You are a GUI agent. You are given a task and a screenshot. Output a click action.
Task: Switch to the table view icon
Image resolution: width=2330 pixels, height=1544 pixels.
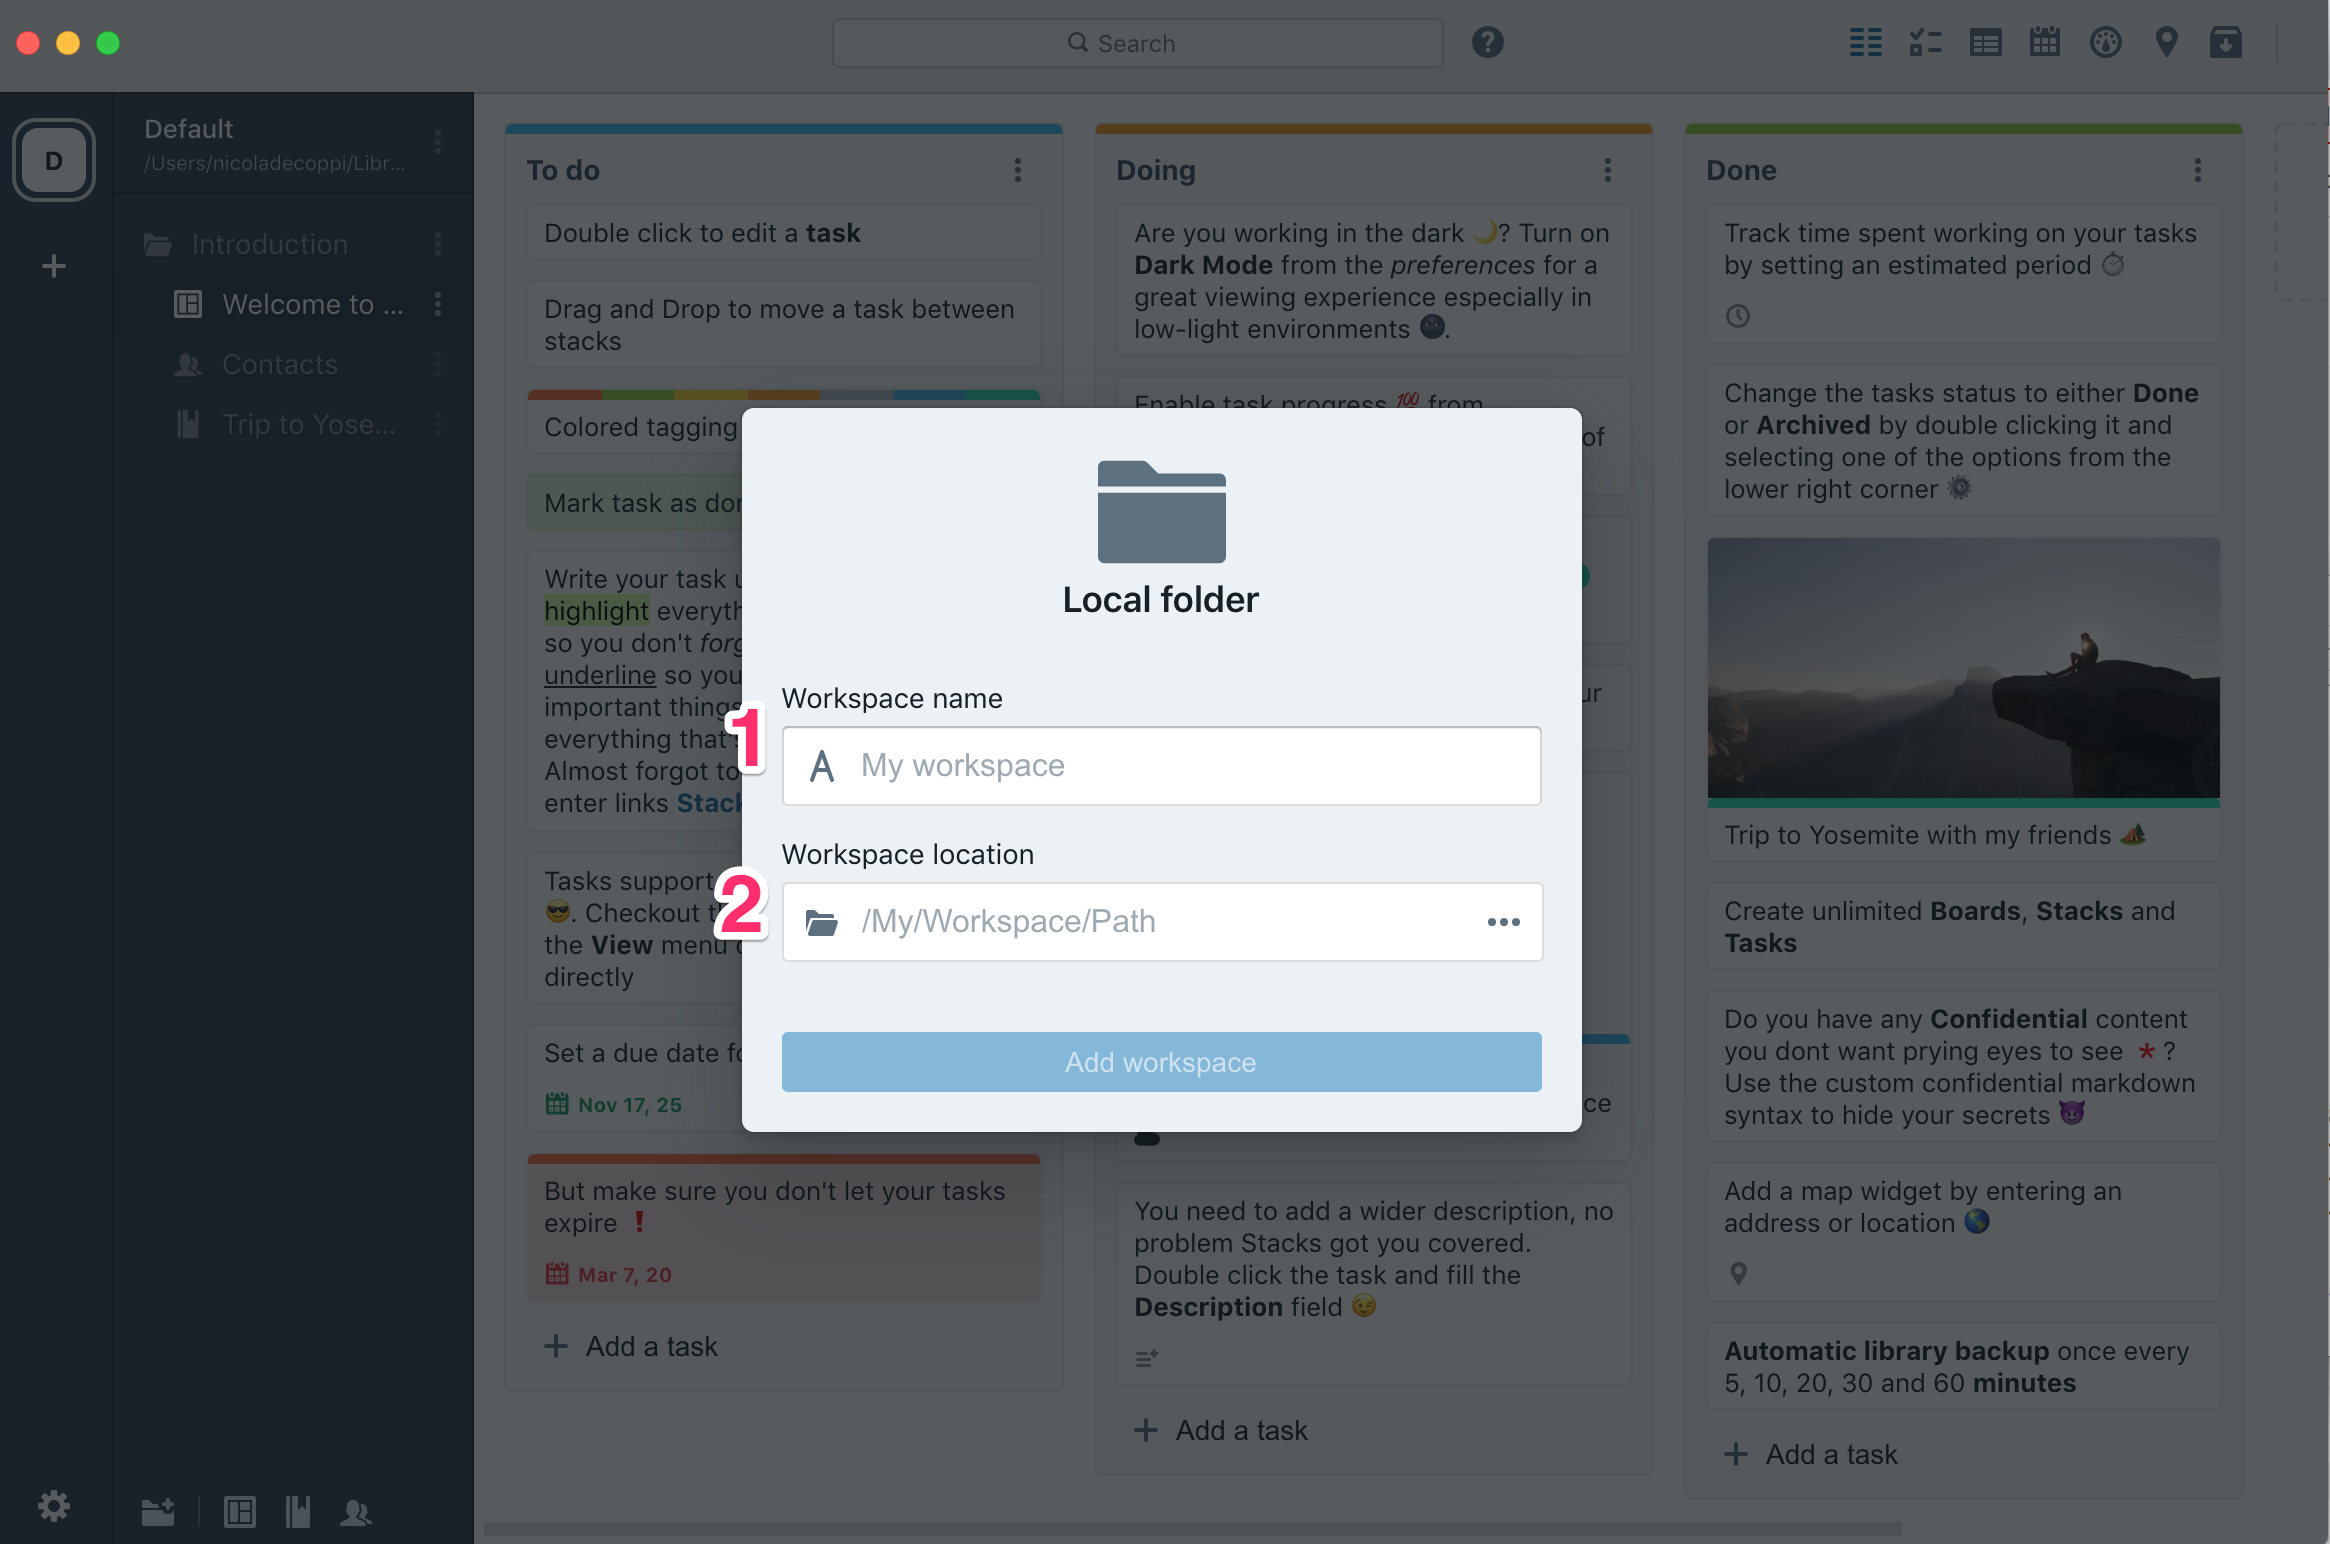(1985, 43)
